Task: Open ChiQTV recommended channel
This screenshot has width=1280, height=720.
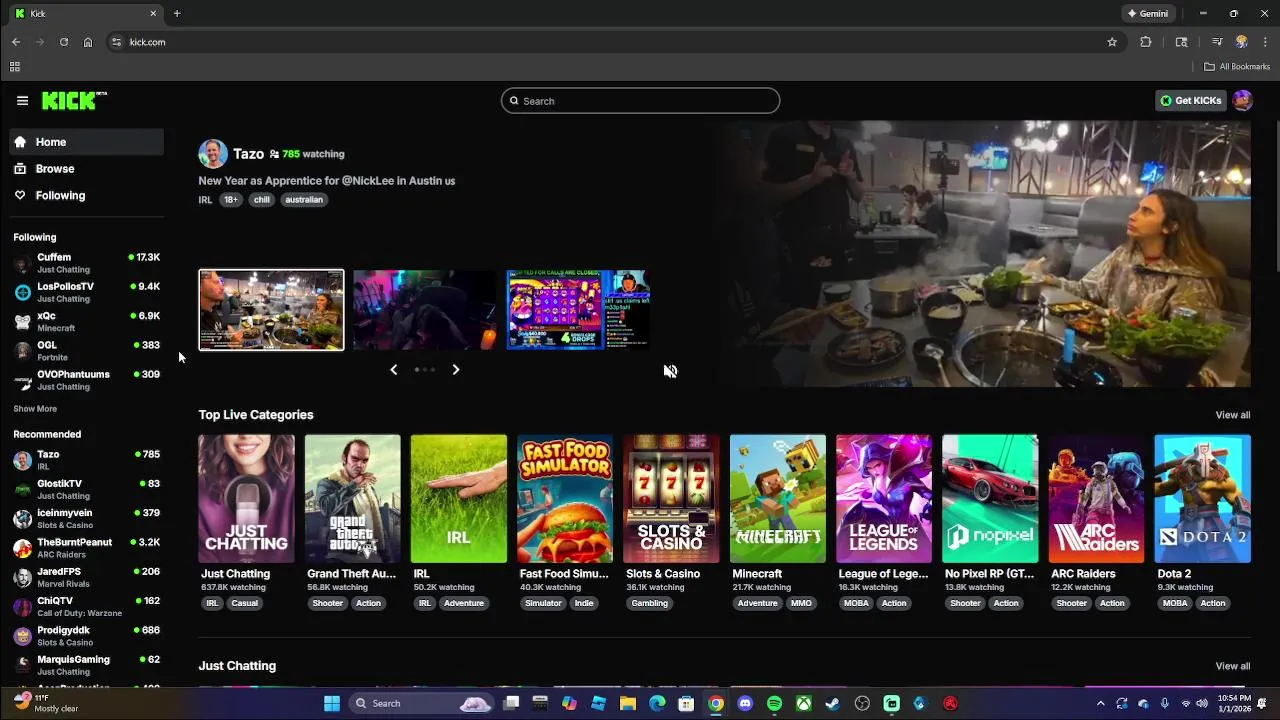Action: 86,606
